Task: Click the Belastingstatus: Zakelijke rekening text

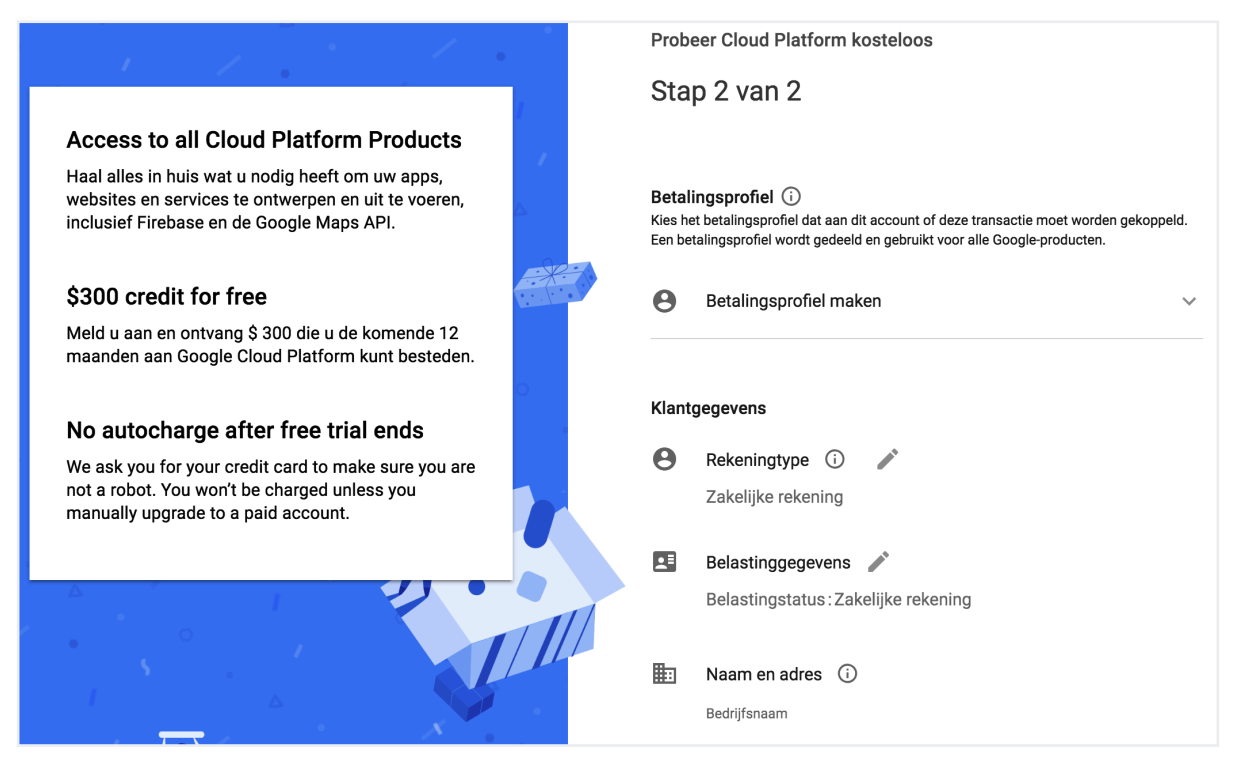Action: click(x=838, y=600)
